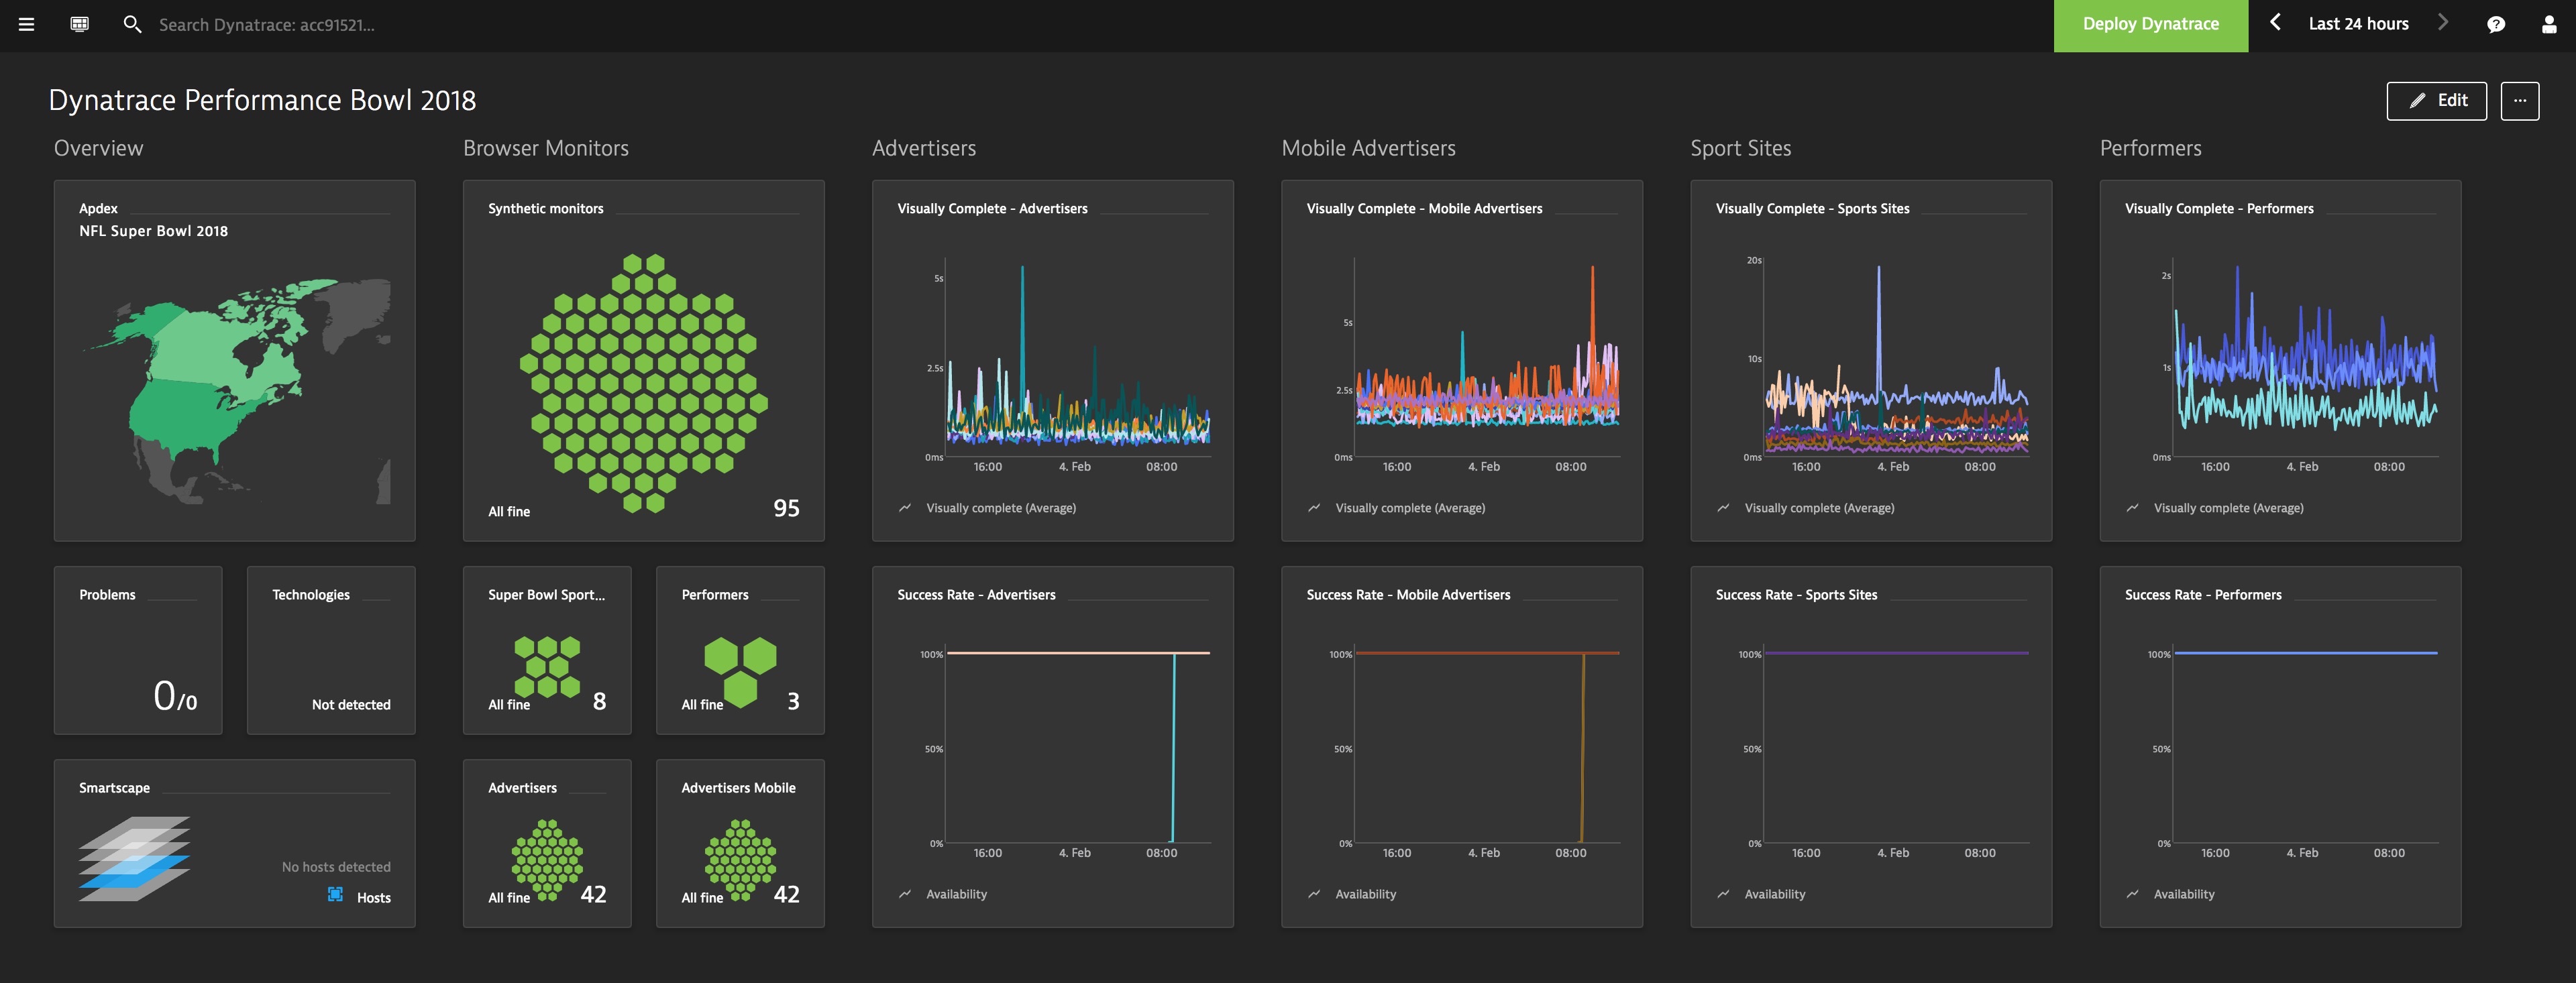Open Success Rate - Performers title

pos(2203,595)
